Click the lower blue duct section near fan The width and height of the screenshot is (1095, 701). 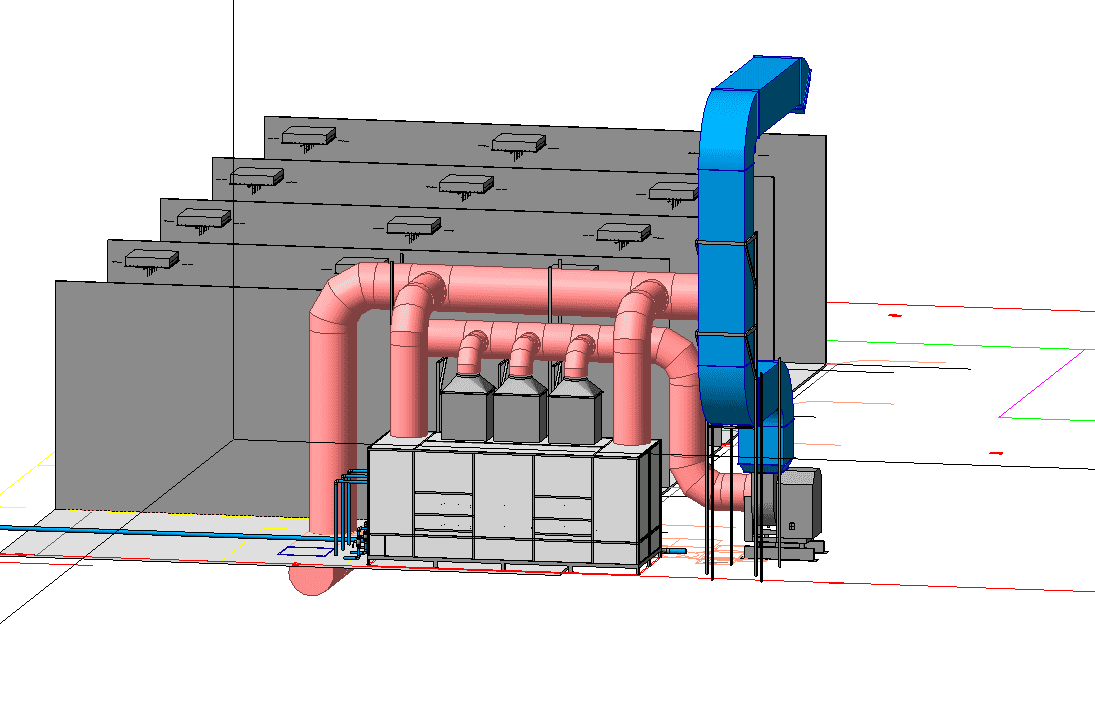(x=770, y=420)
